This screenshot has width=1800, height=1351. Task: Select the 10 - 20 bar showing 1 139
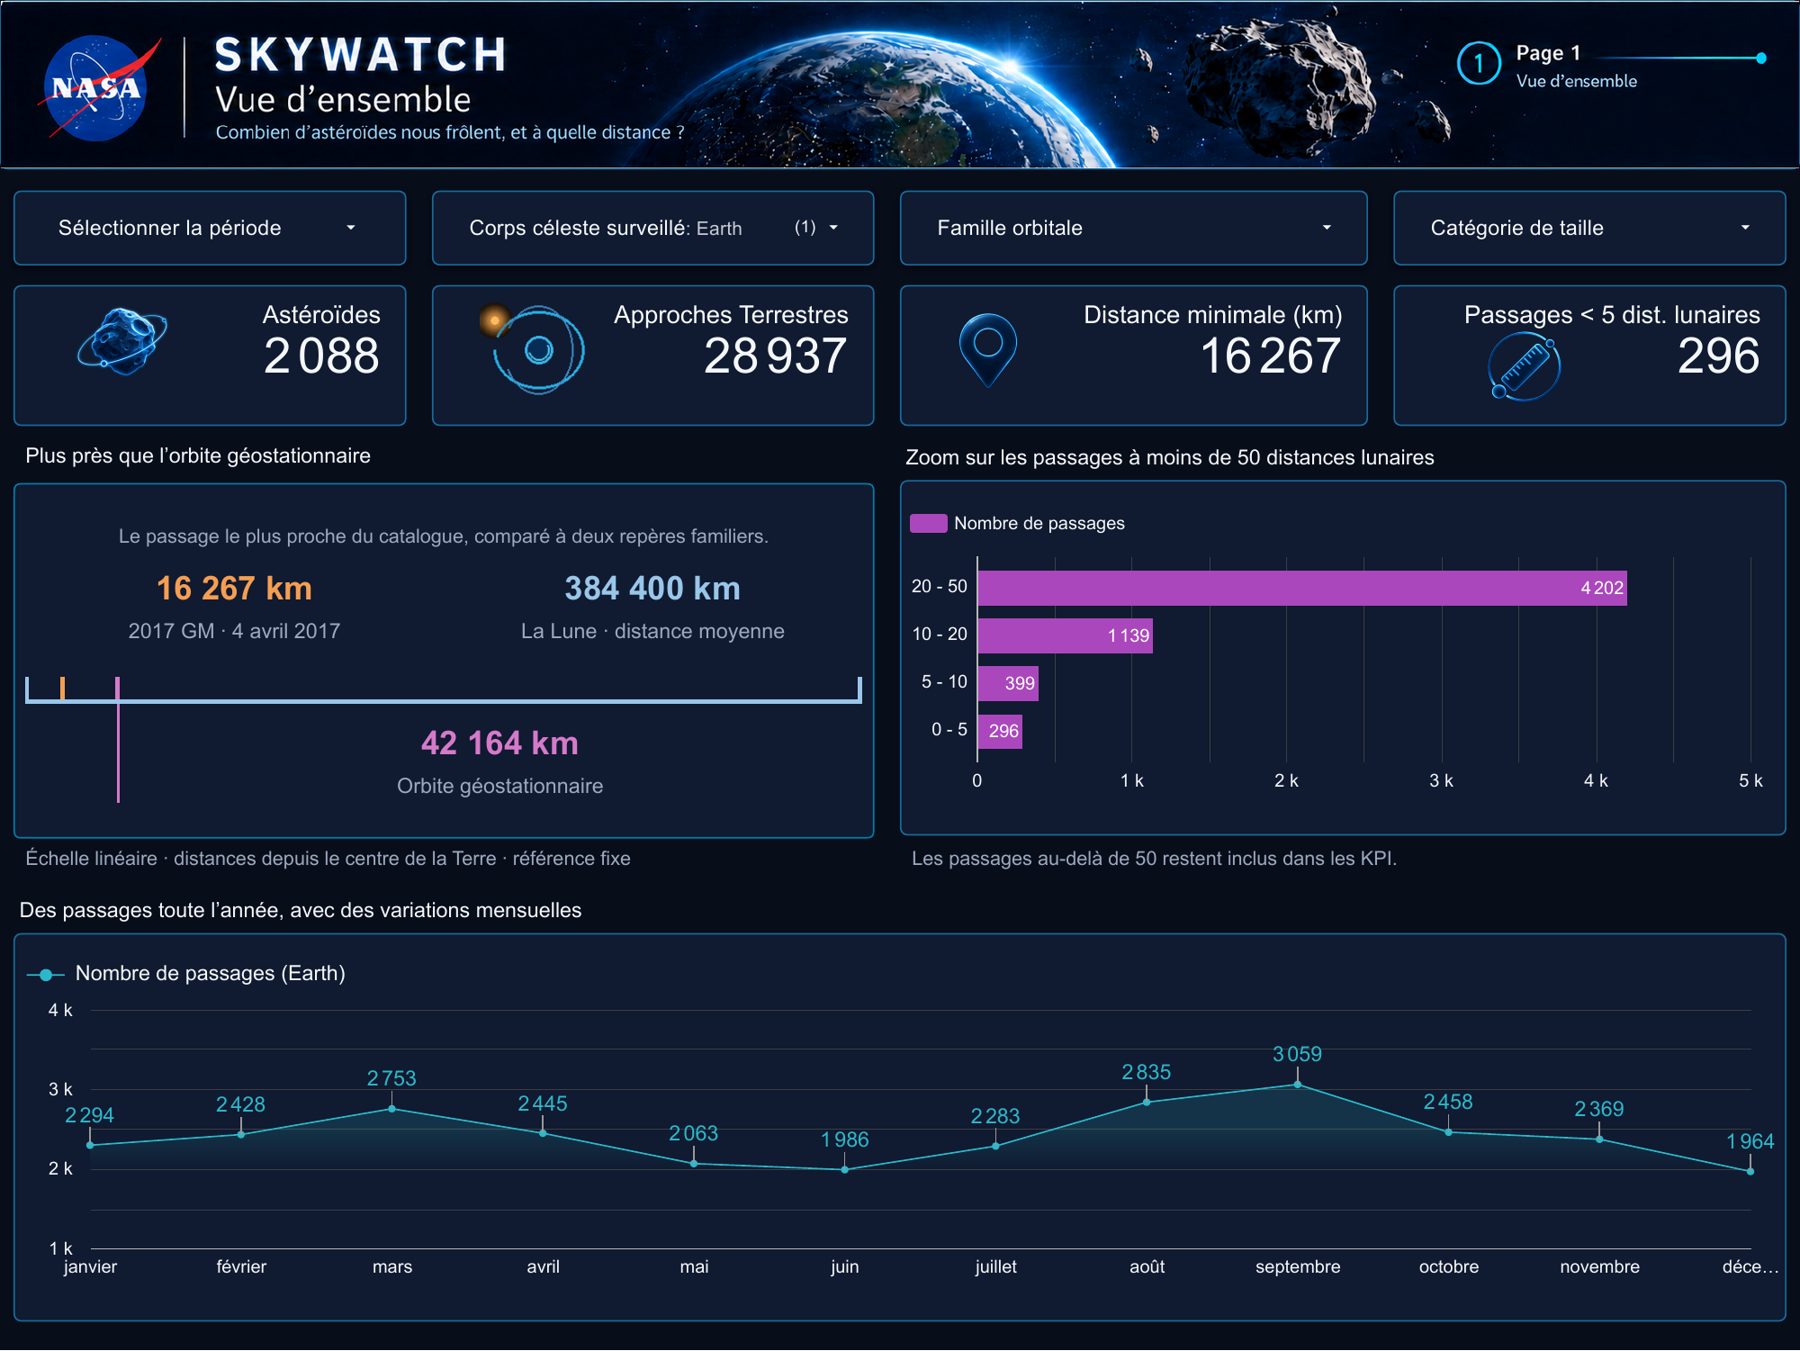tap(1065, 636)
